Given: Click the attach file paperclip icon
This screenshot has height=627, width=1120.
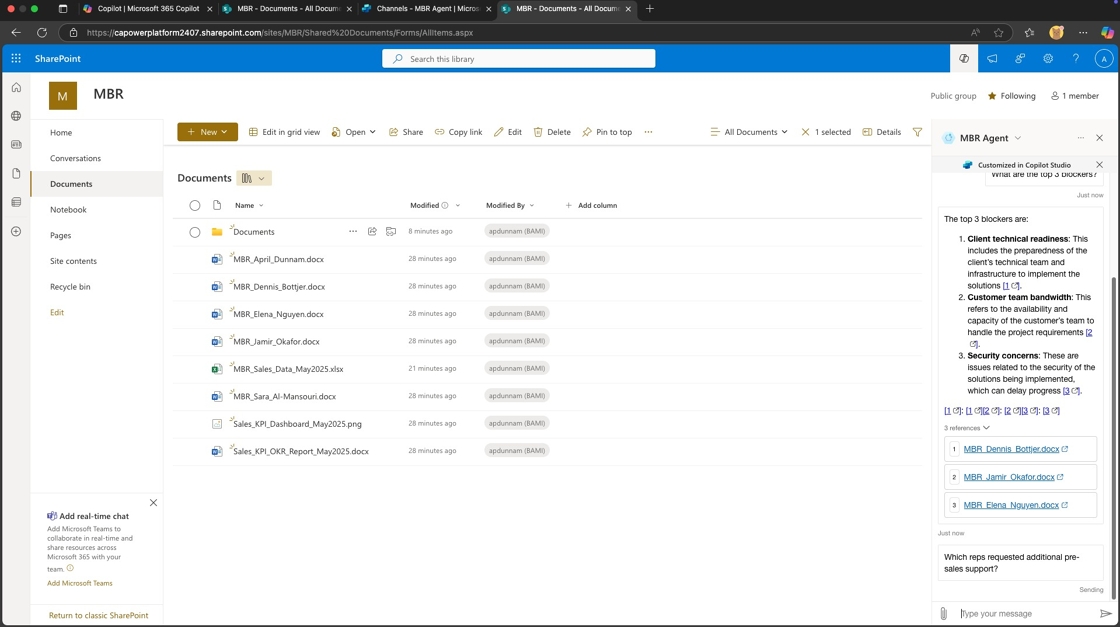Looking at the screenshot, I should tap(943, 613).
